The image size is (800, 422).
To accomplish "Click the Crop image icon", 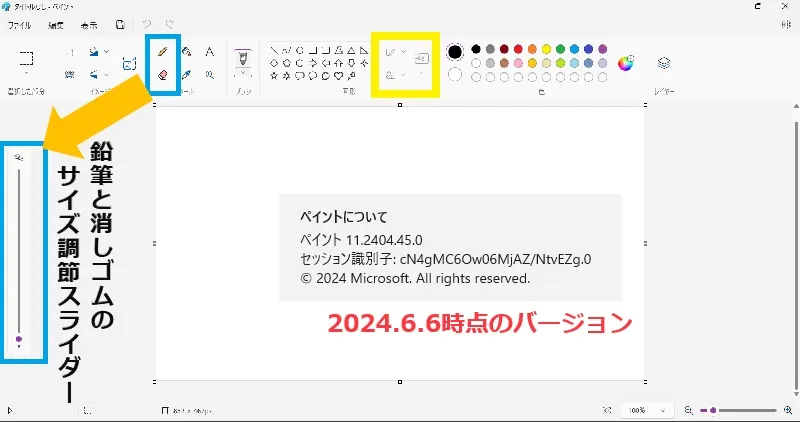I will pos(70,53).
